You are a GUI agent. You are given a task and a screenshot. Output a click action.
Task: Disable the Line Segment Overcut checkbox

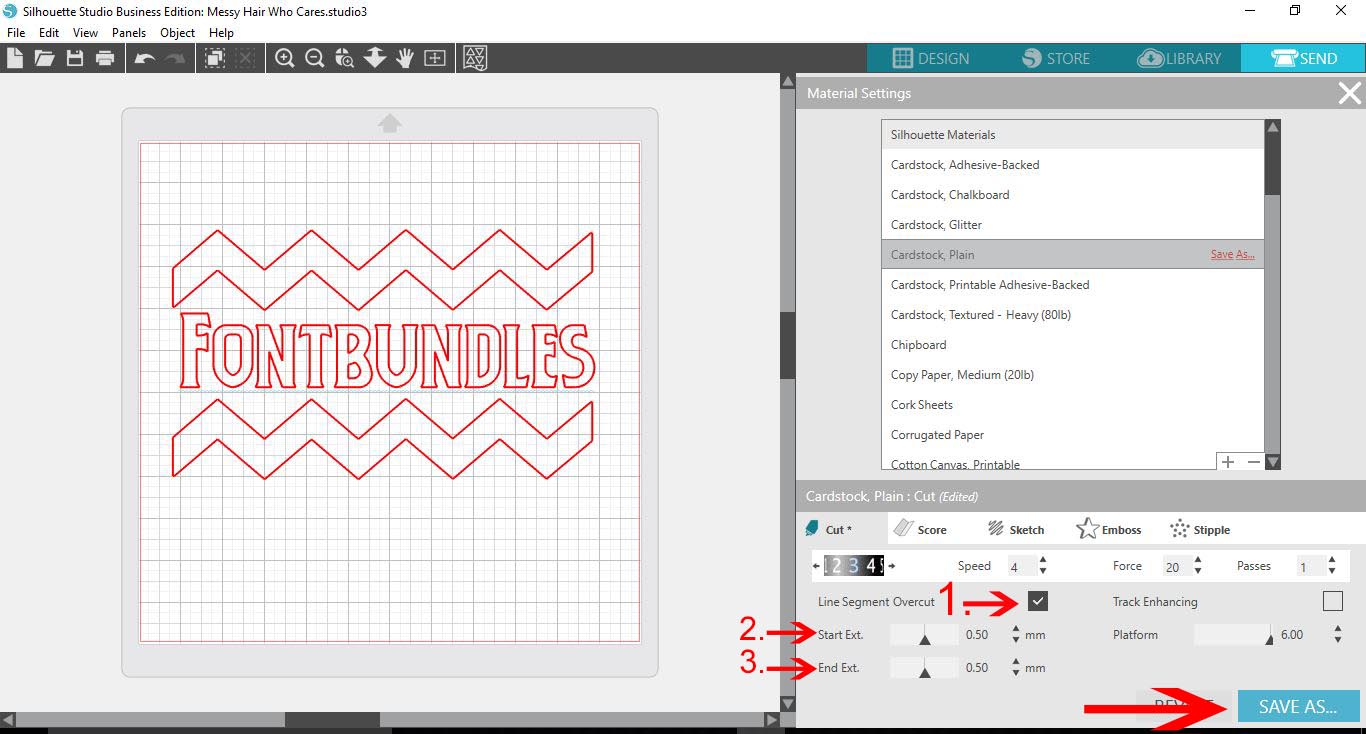[x=1038, y=601]
